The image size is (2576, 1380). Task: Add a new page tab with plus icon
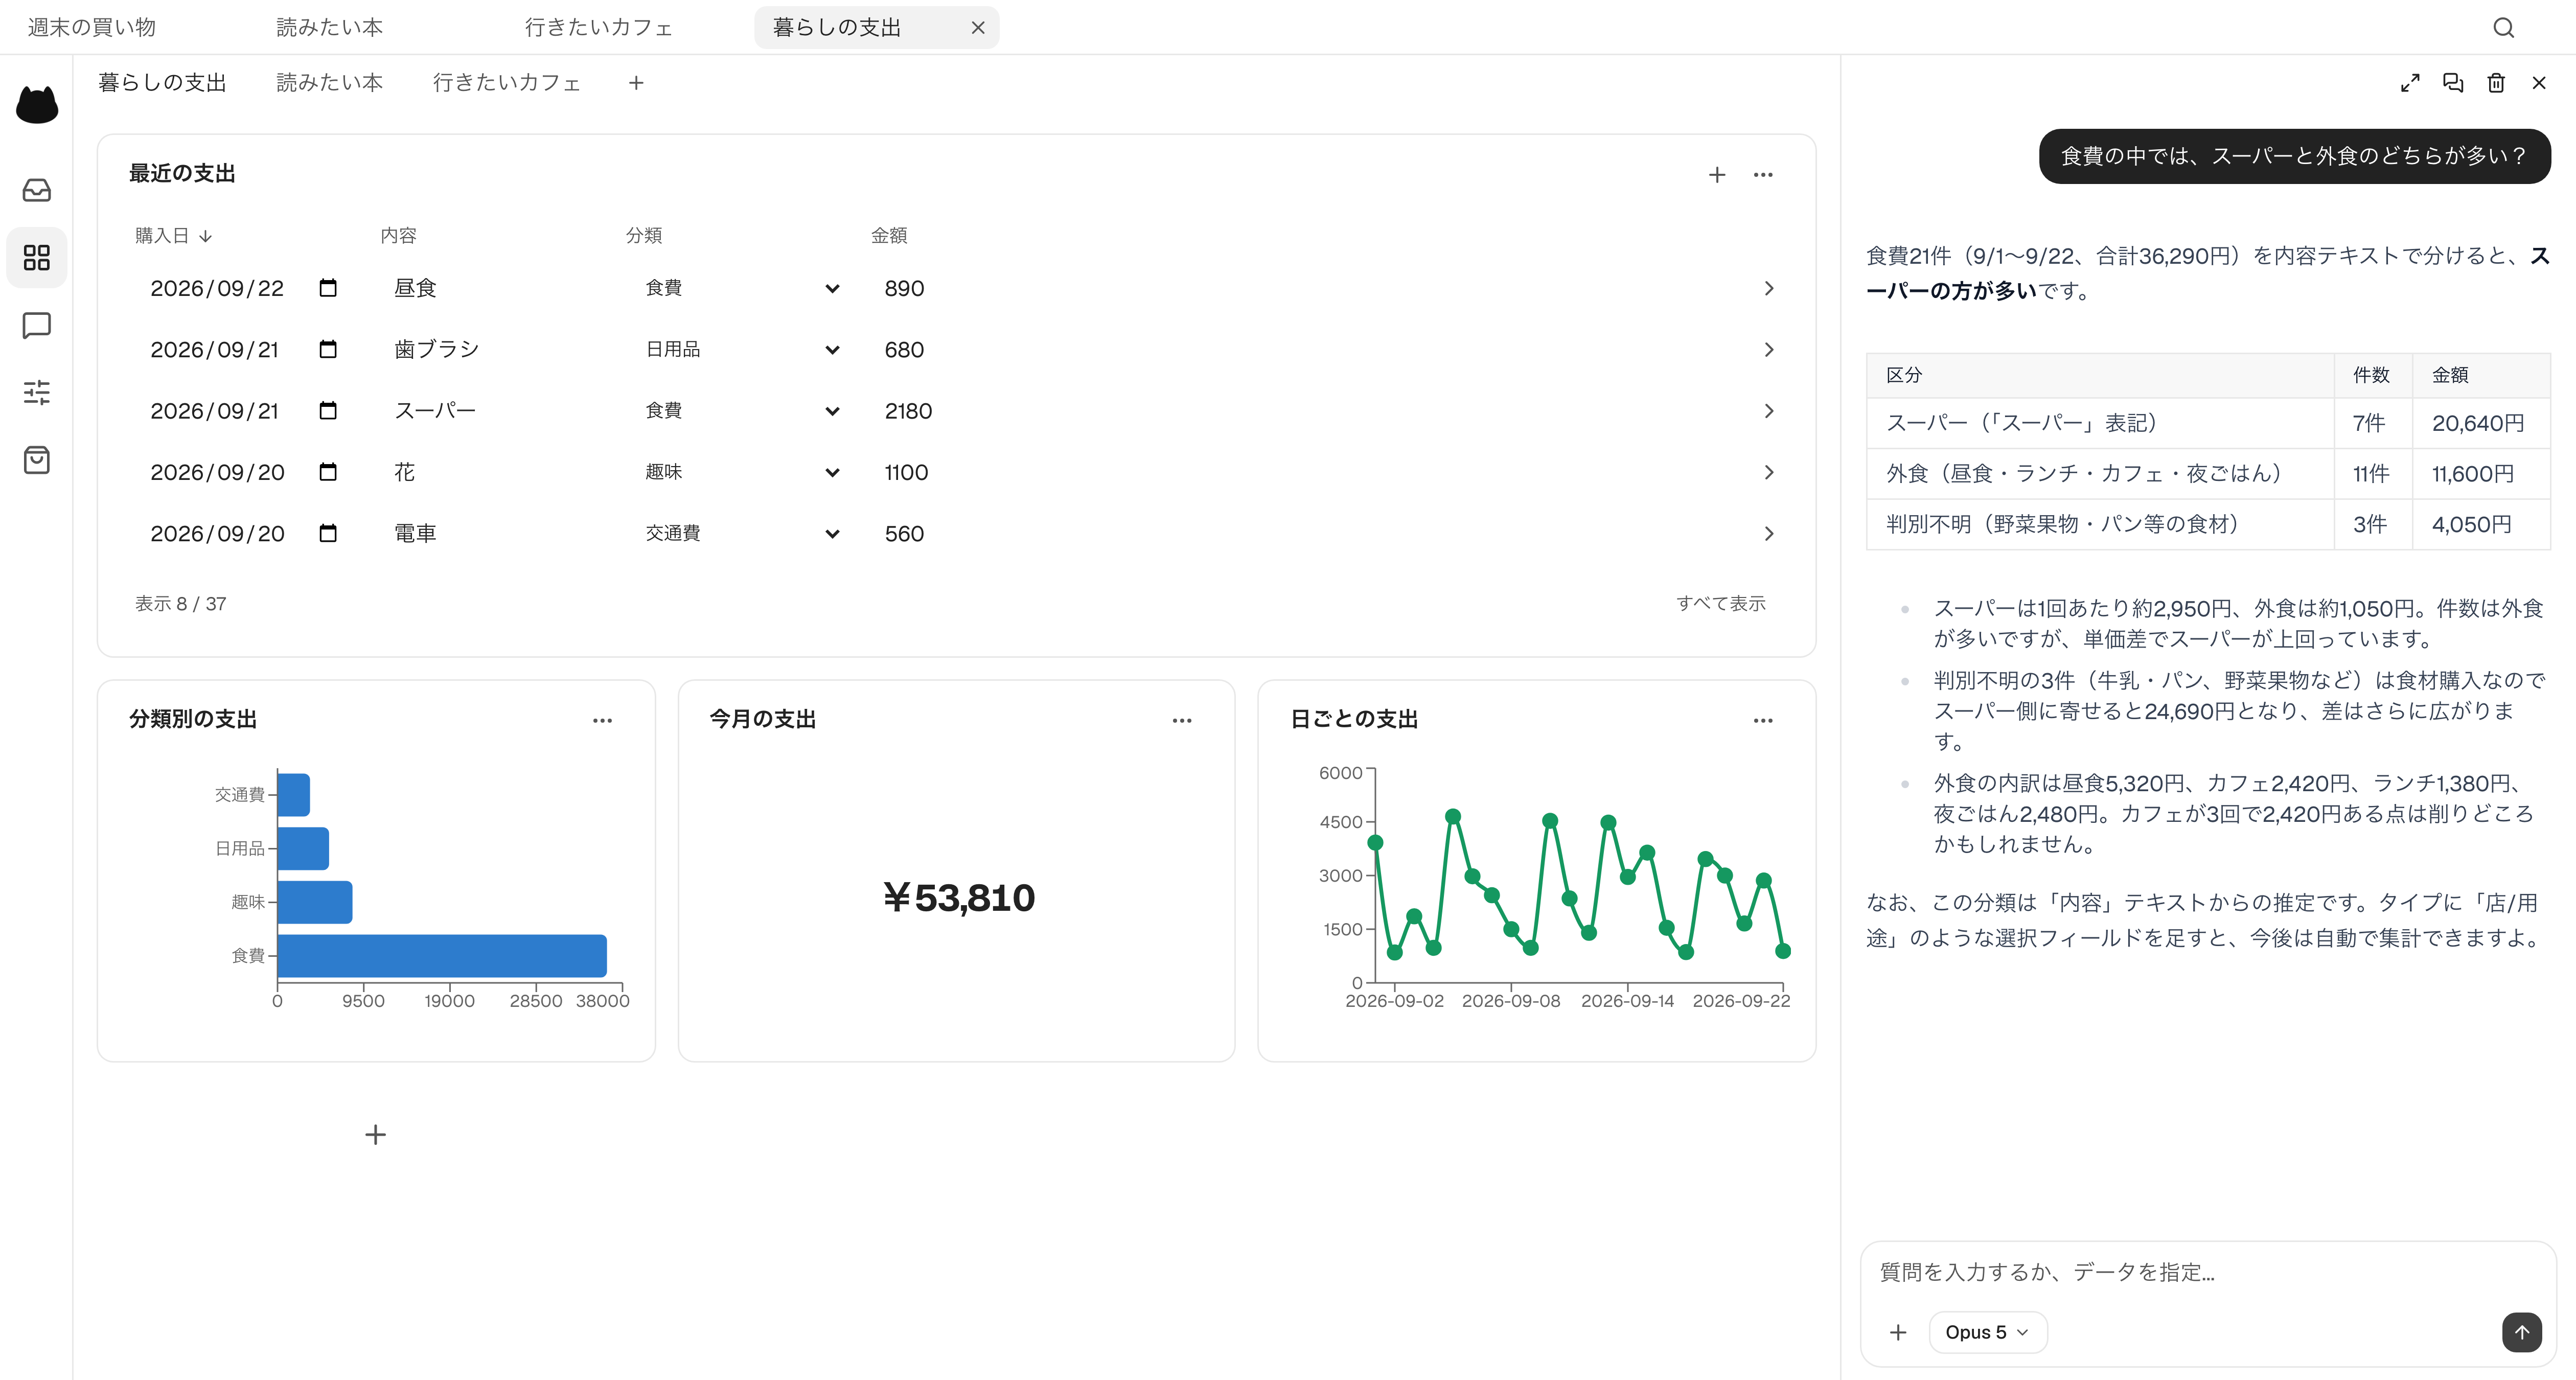click(636, 83)
